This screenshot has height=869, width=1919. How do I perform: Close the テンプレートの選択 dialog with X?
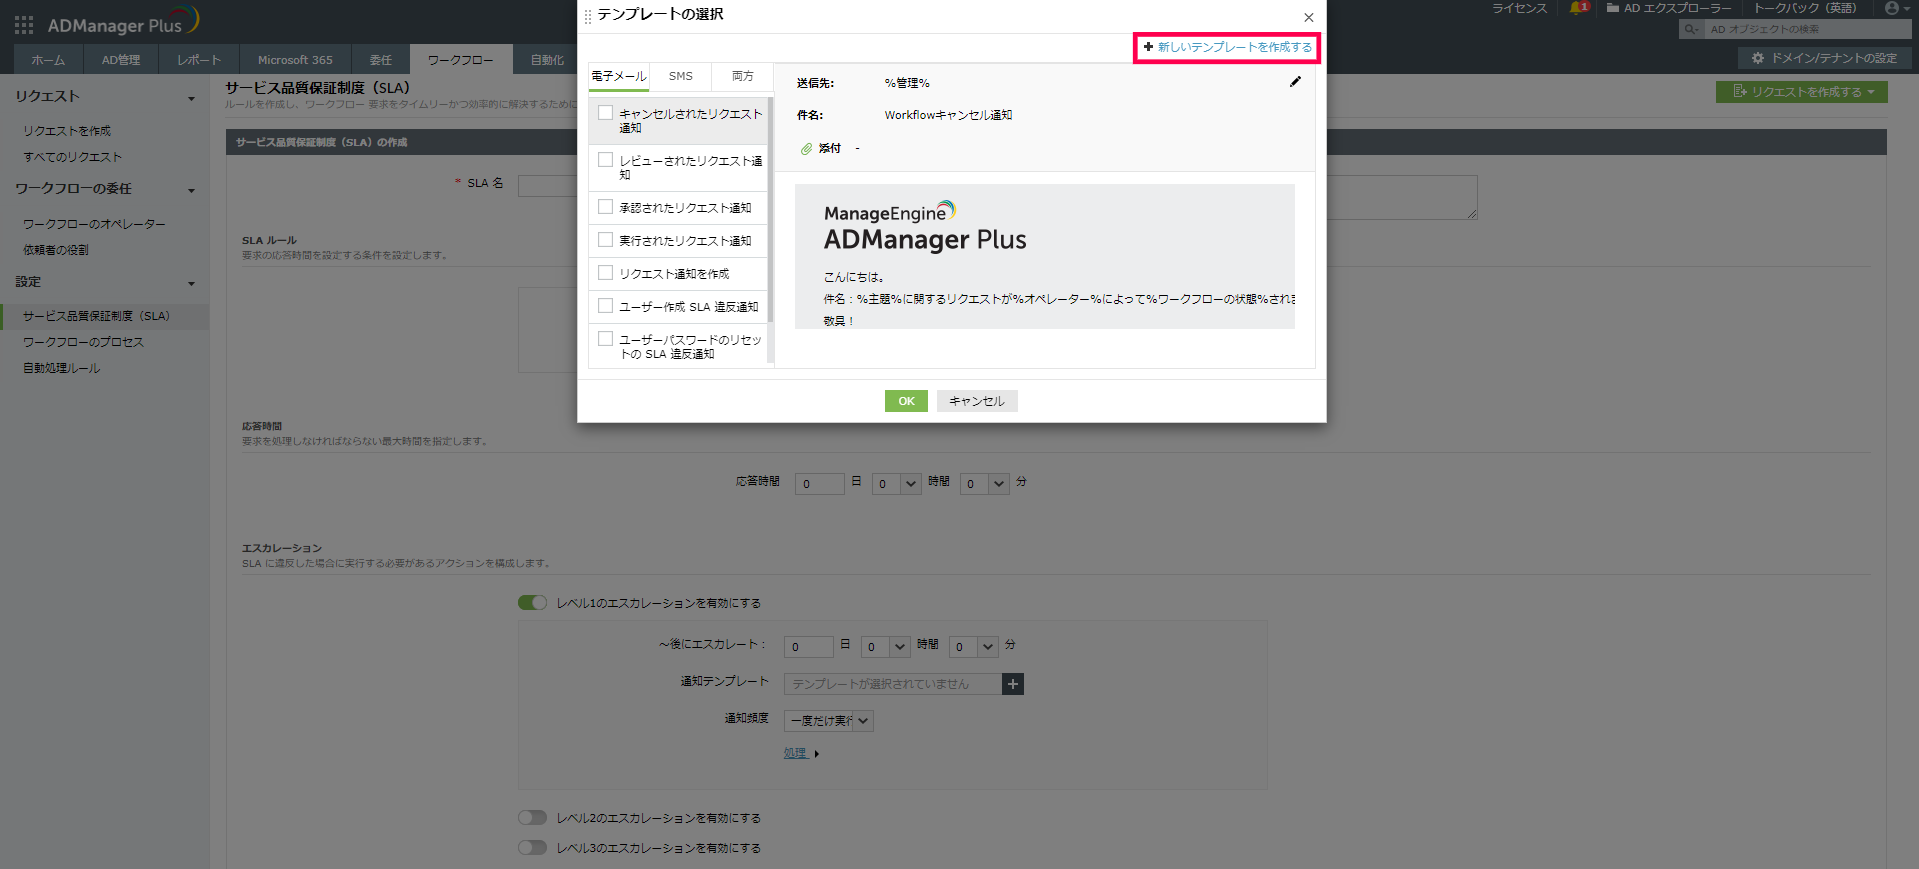click(1309, 17)
